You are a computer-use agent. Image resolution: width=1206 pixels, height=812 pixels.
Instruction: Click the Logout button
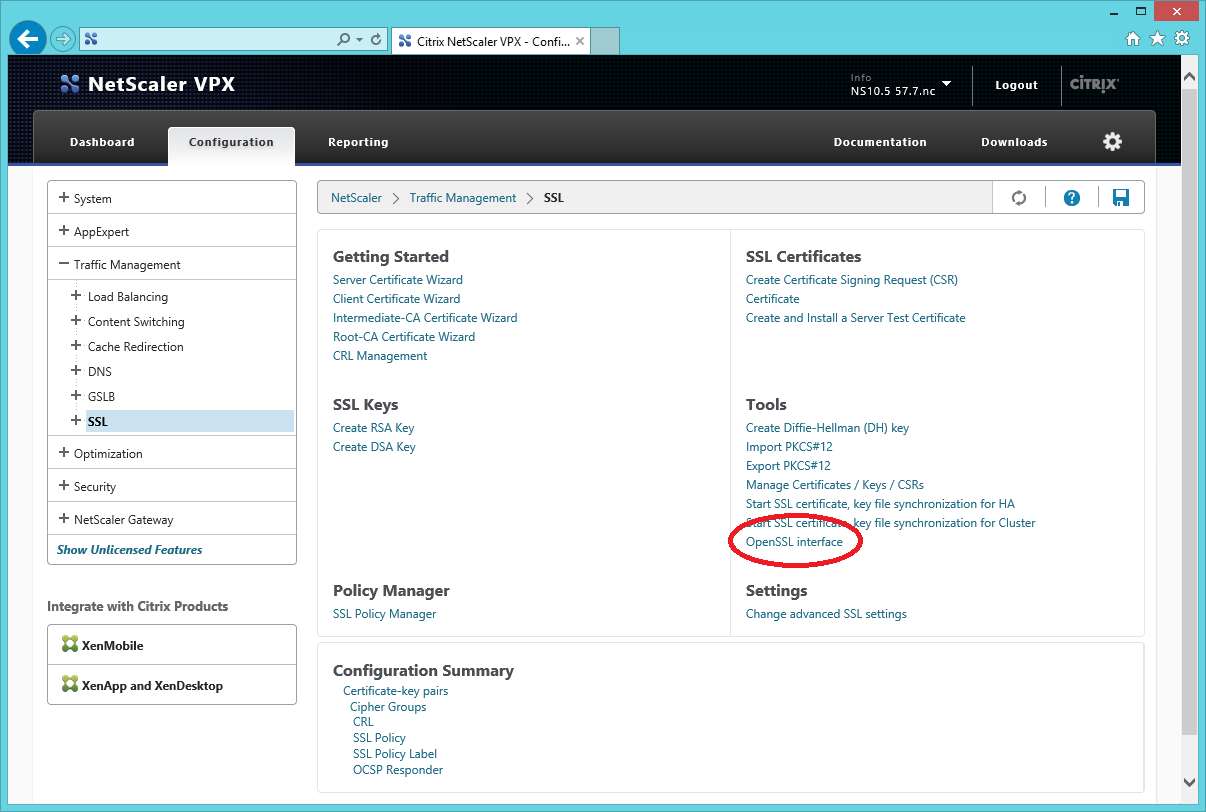tap(1016, 85)
